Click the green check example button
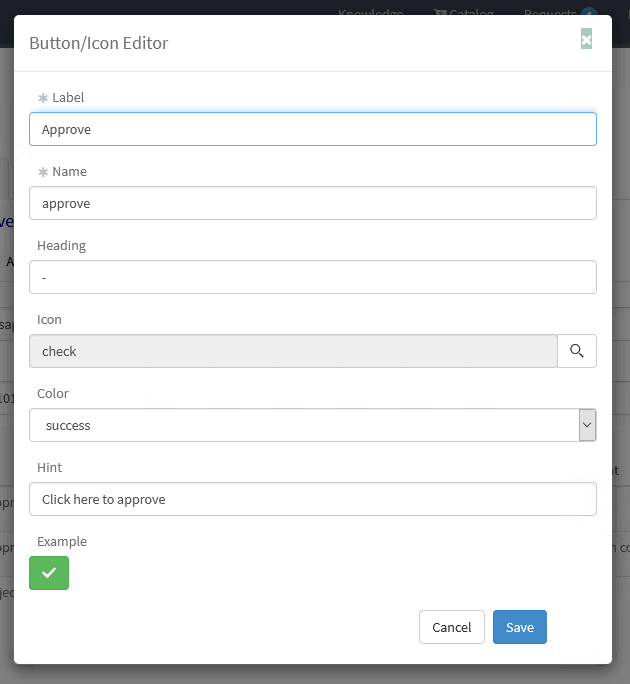Viewport: 630px width, 684px height. click(x=49, y=573)
